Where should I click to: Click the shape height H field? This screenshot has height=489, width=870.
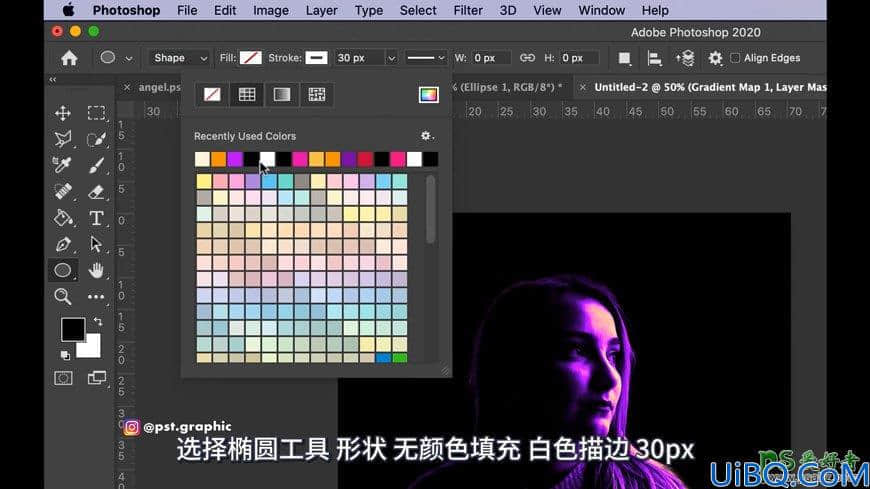pos(579,58)
